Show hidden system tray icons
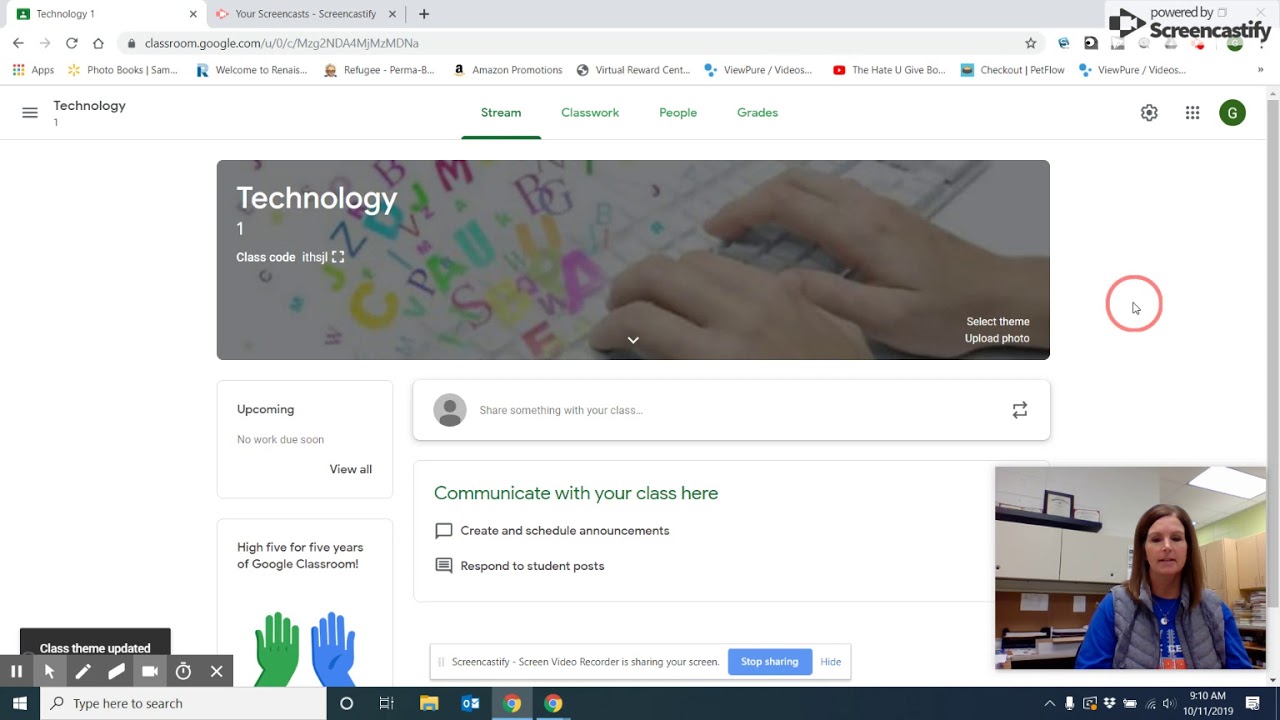The width and height of the screenshot is (1280, 720). tap(1049, 703)
